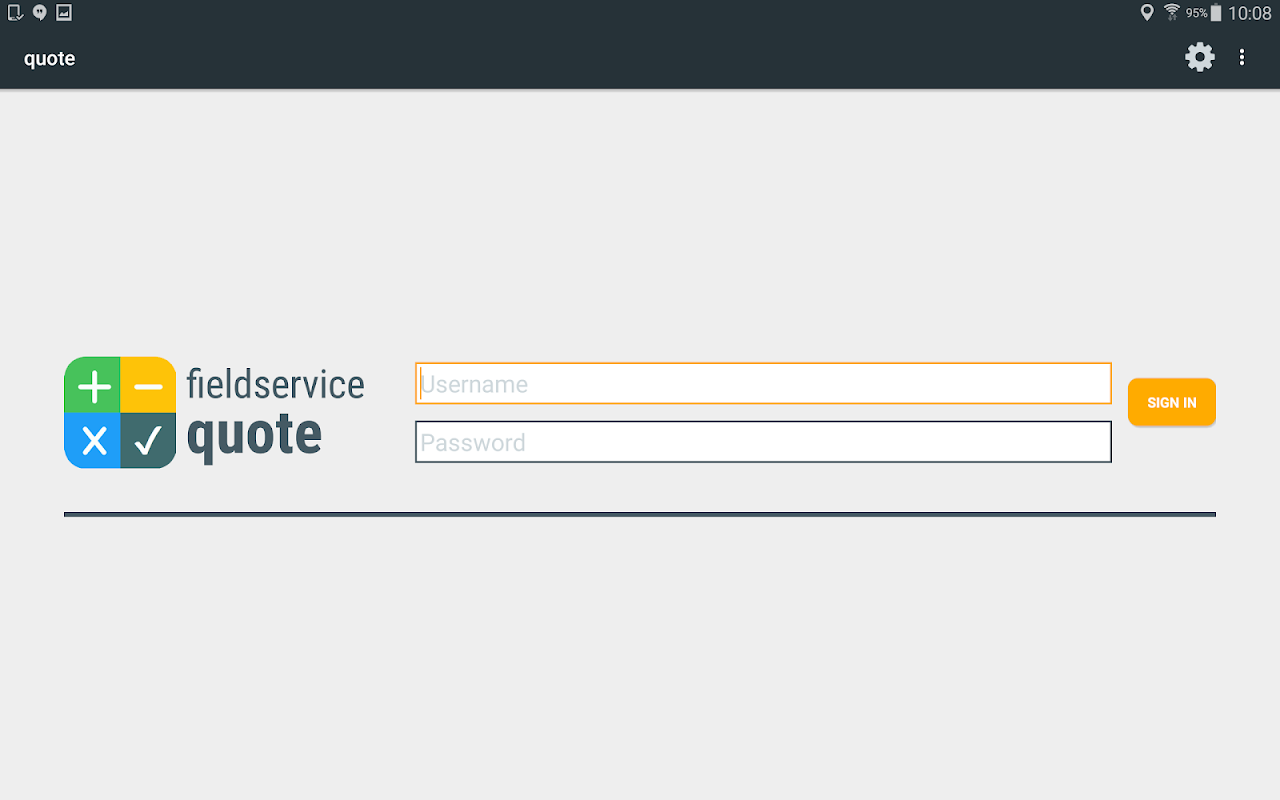Focus the Username input field
1280x800 pixels.
tap(763, 384)
